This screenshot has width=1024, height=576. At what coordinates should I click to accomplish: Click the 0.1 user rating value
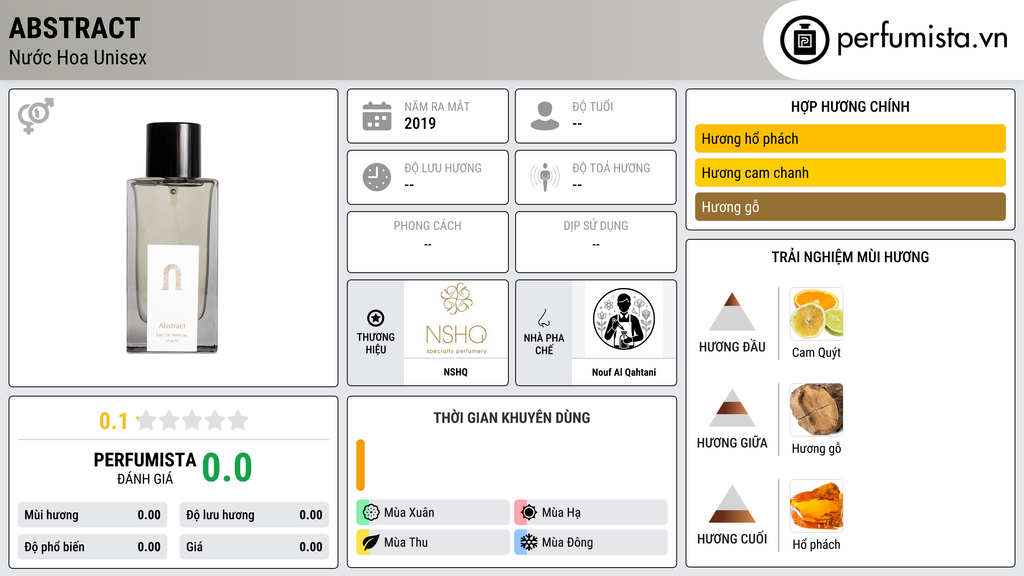click(113, 421)
